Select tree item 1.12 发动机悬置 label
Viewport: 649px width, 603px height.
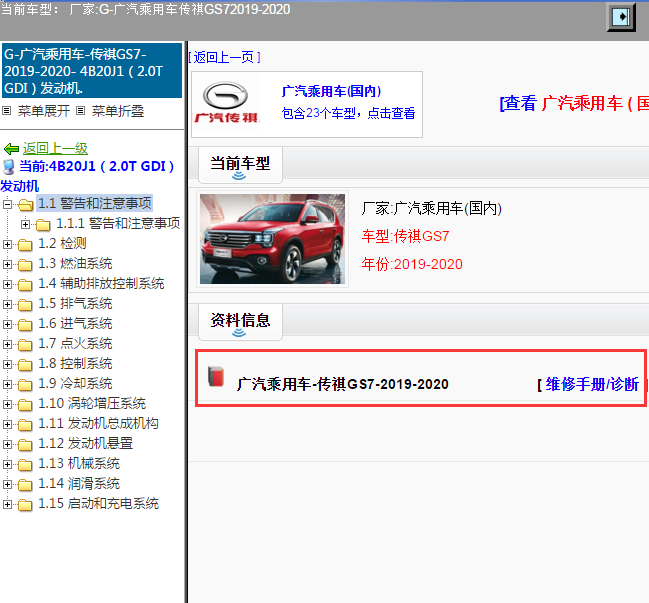(86, 444)
